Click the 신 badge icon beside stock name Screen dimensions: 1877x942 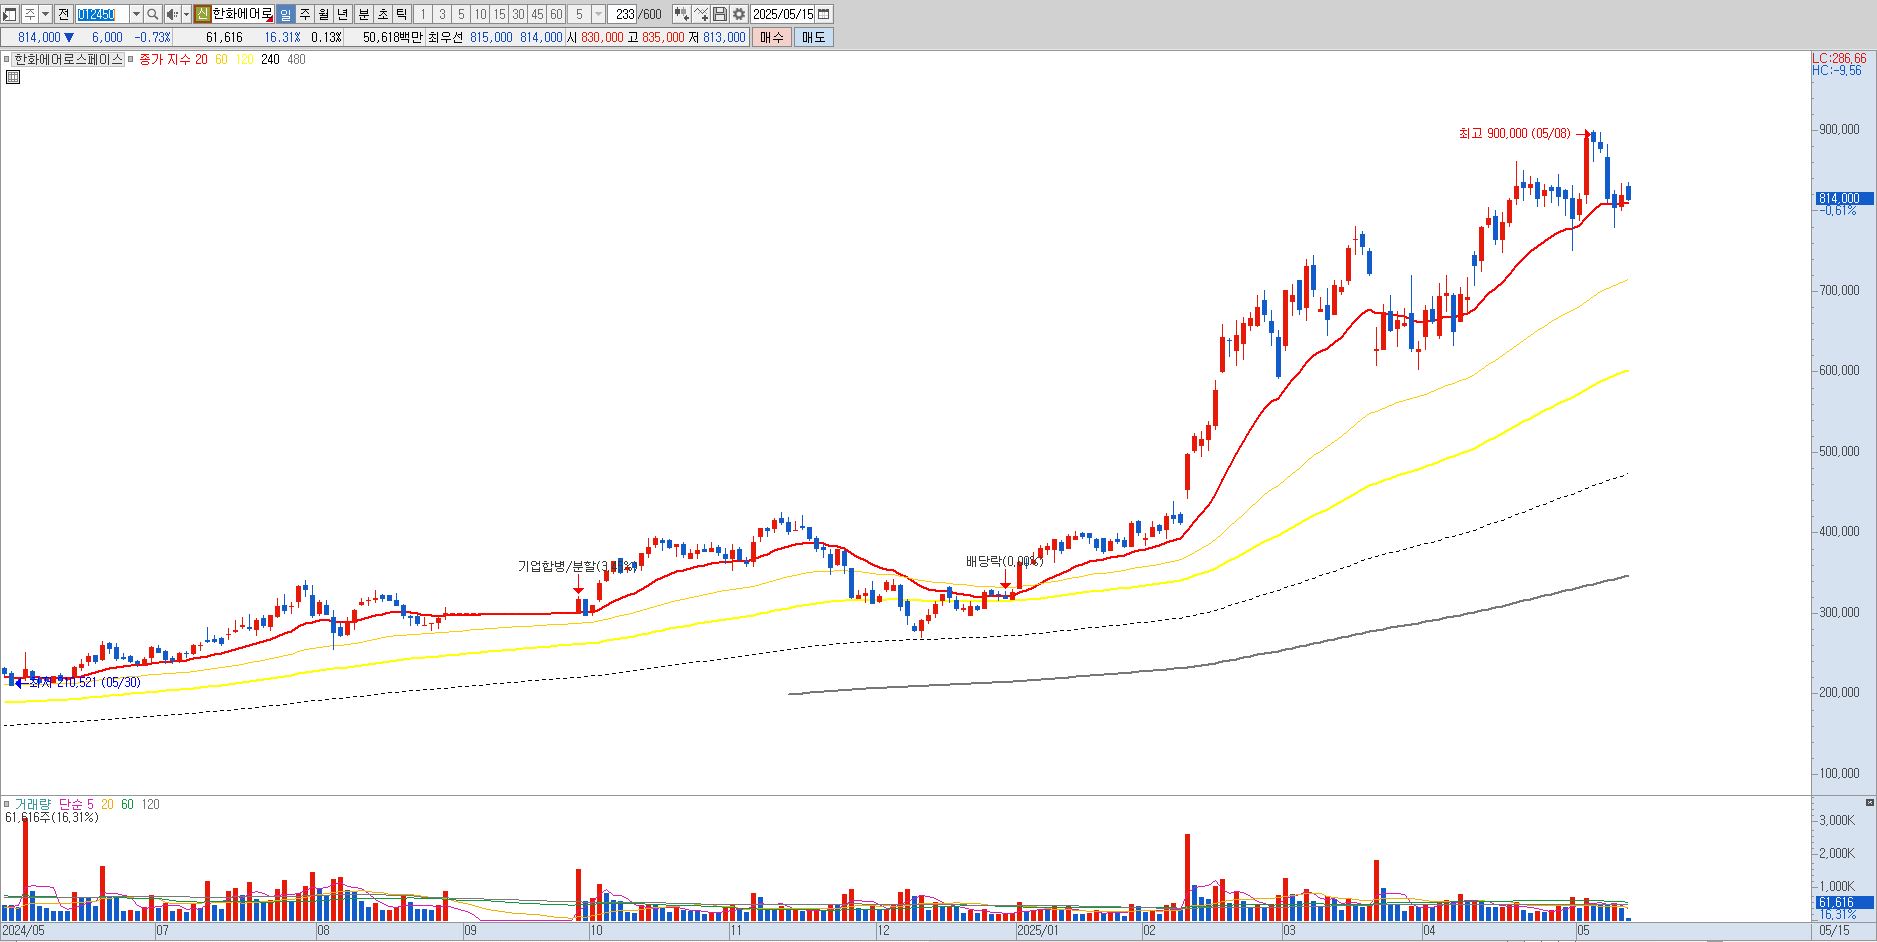[x=202, y=14]
